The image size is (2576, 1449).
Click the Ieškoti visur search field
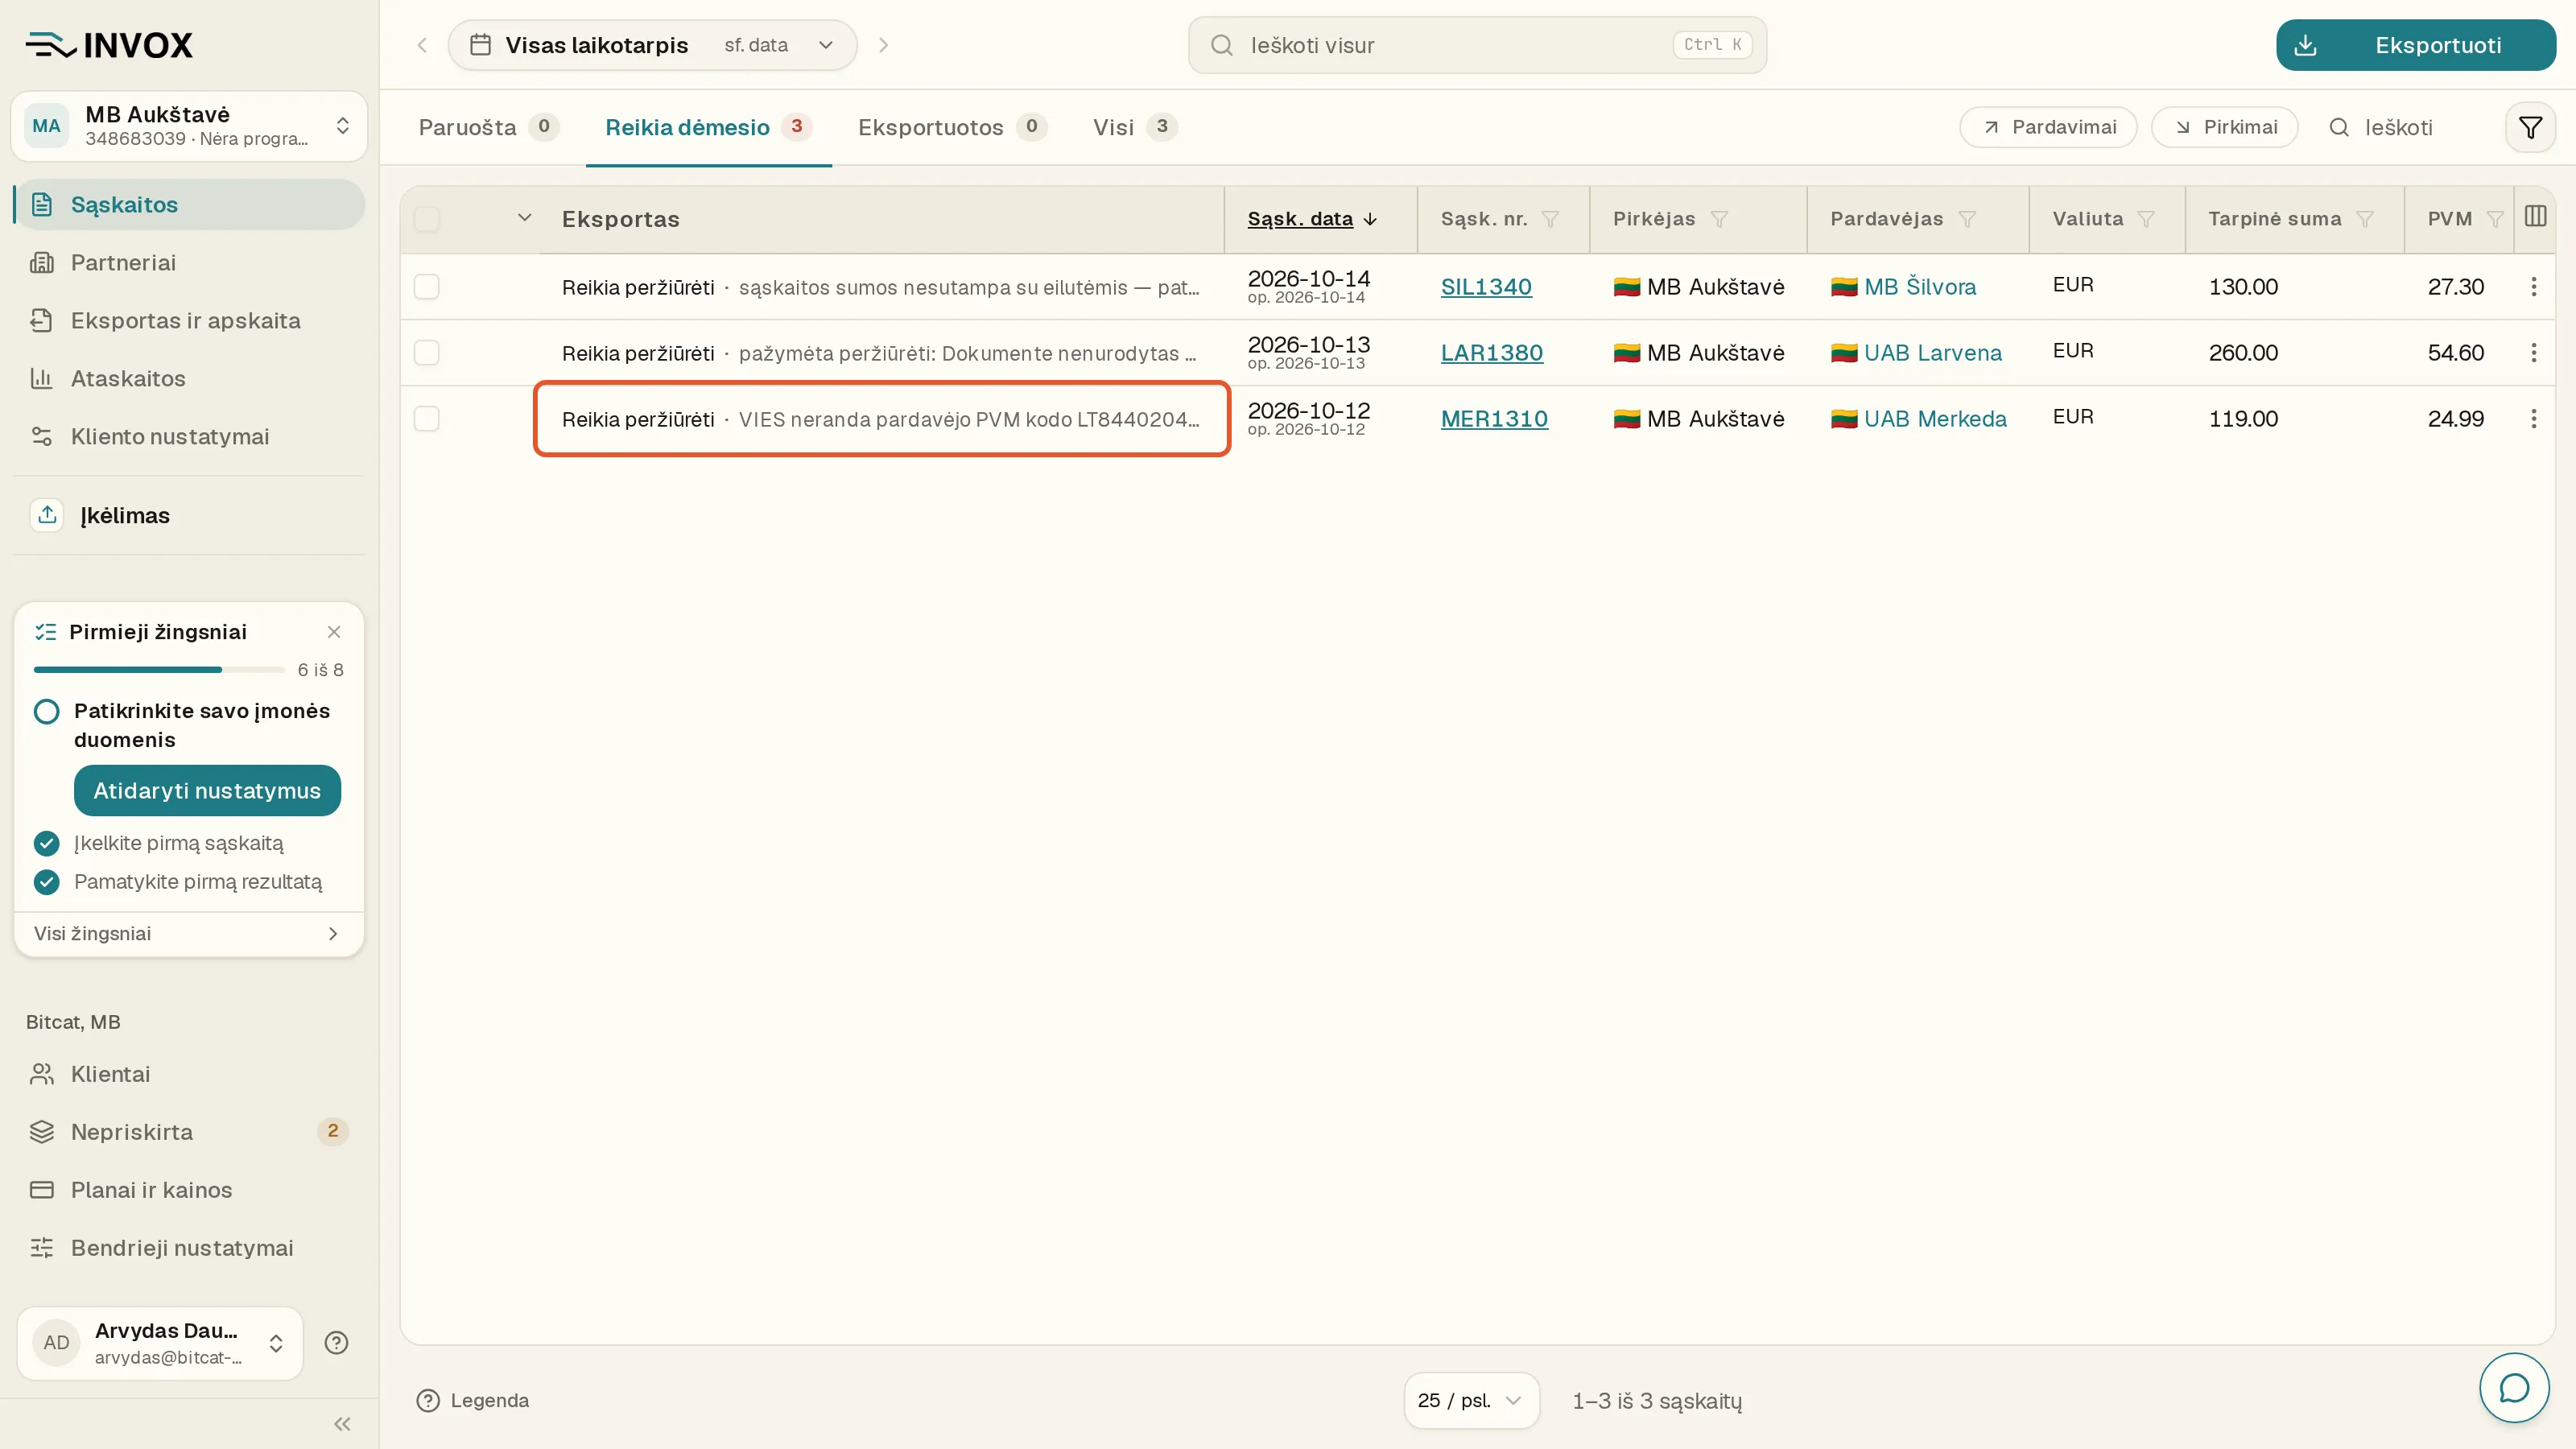point(1477,45)
